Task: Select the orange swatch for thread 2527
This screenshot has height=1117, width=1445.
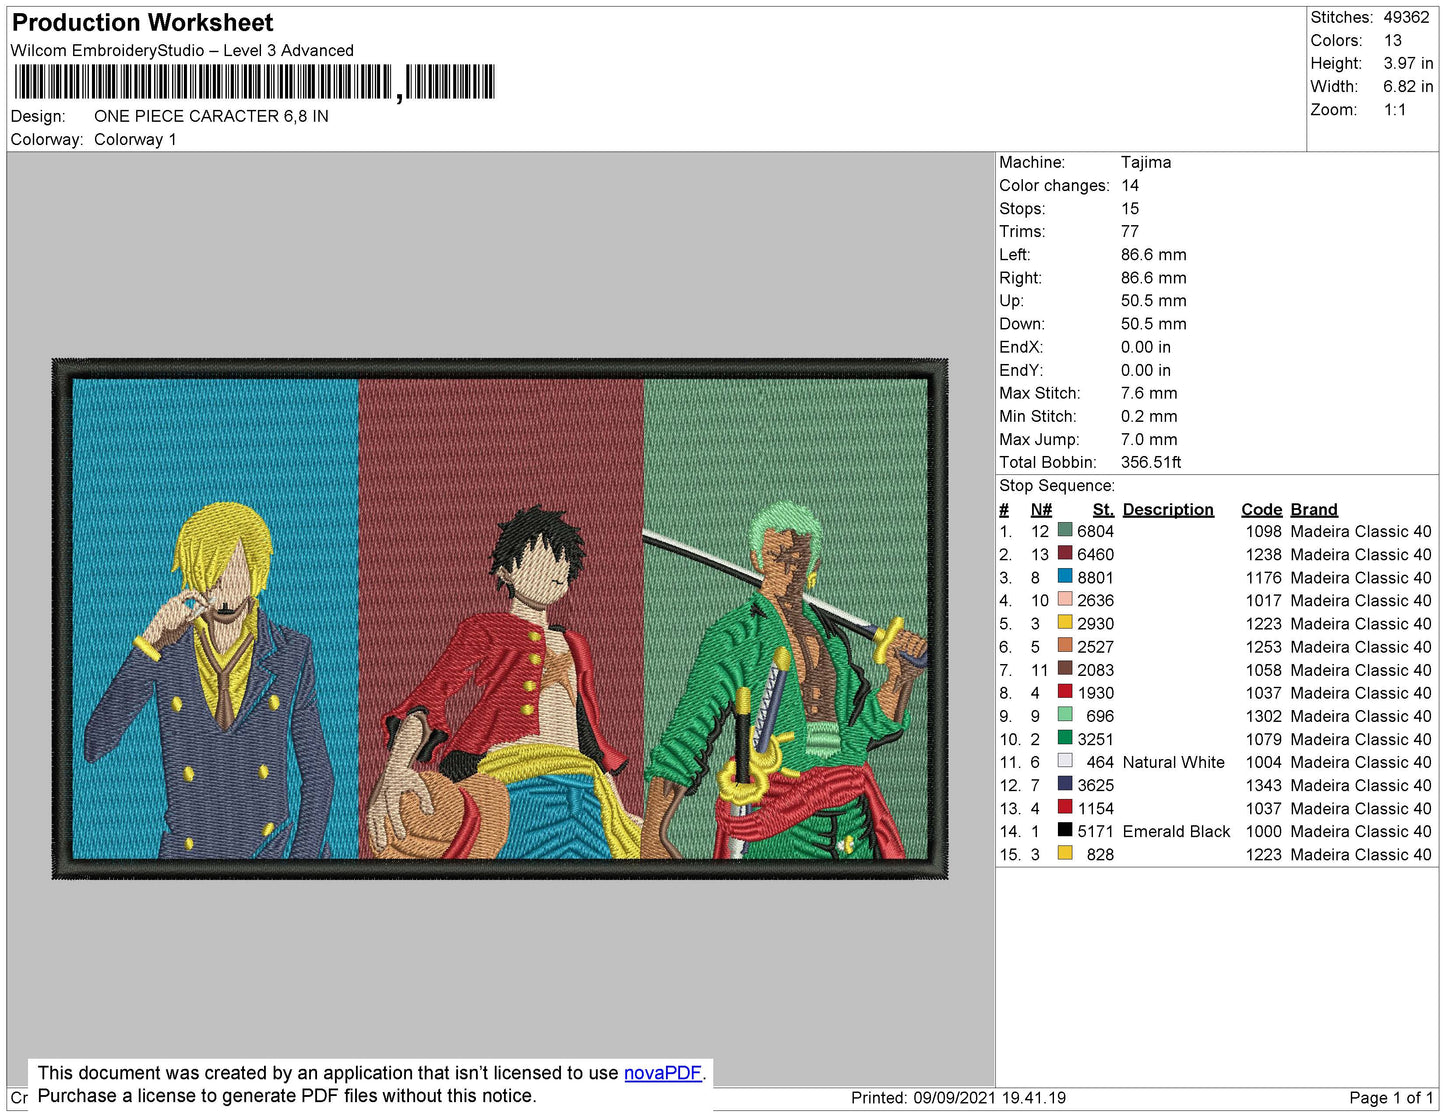Action: click(x=1065, y=646)
